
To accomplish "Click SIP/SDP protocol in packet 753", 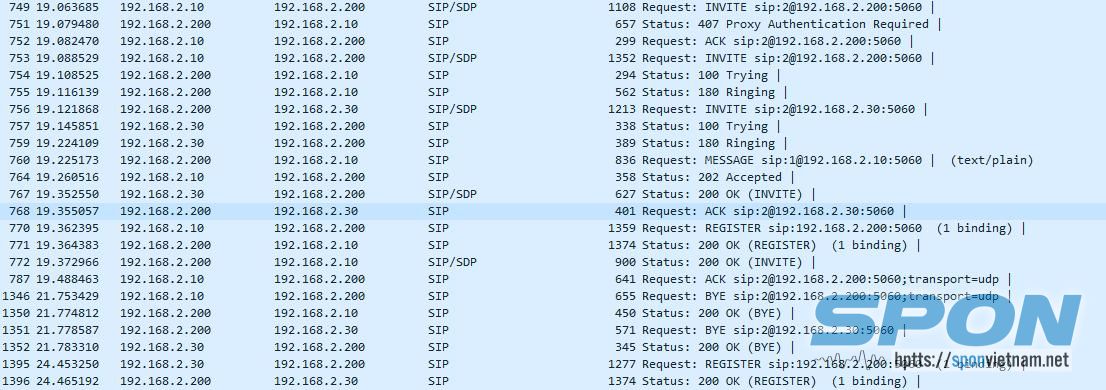I will coord(451,58).
